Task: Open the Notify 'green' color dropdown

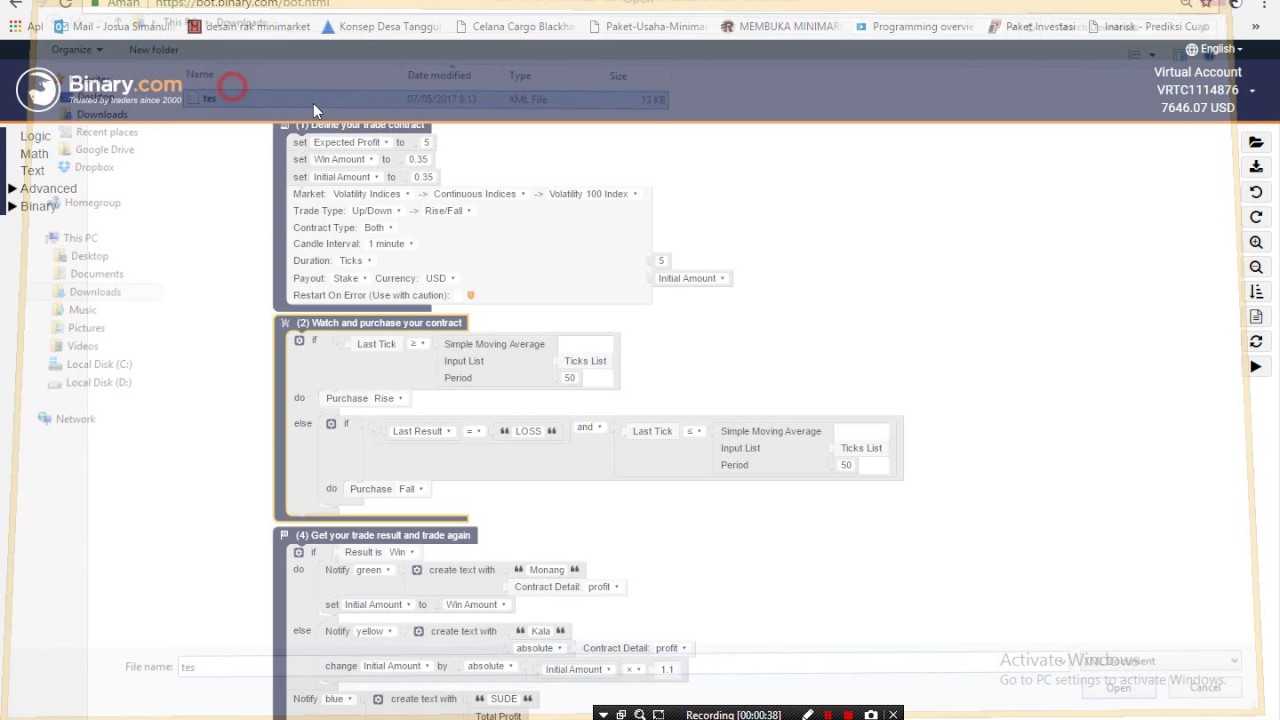Action: pyautogui.click(x=373, y=570)
